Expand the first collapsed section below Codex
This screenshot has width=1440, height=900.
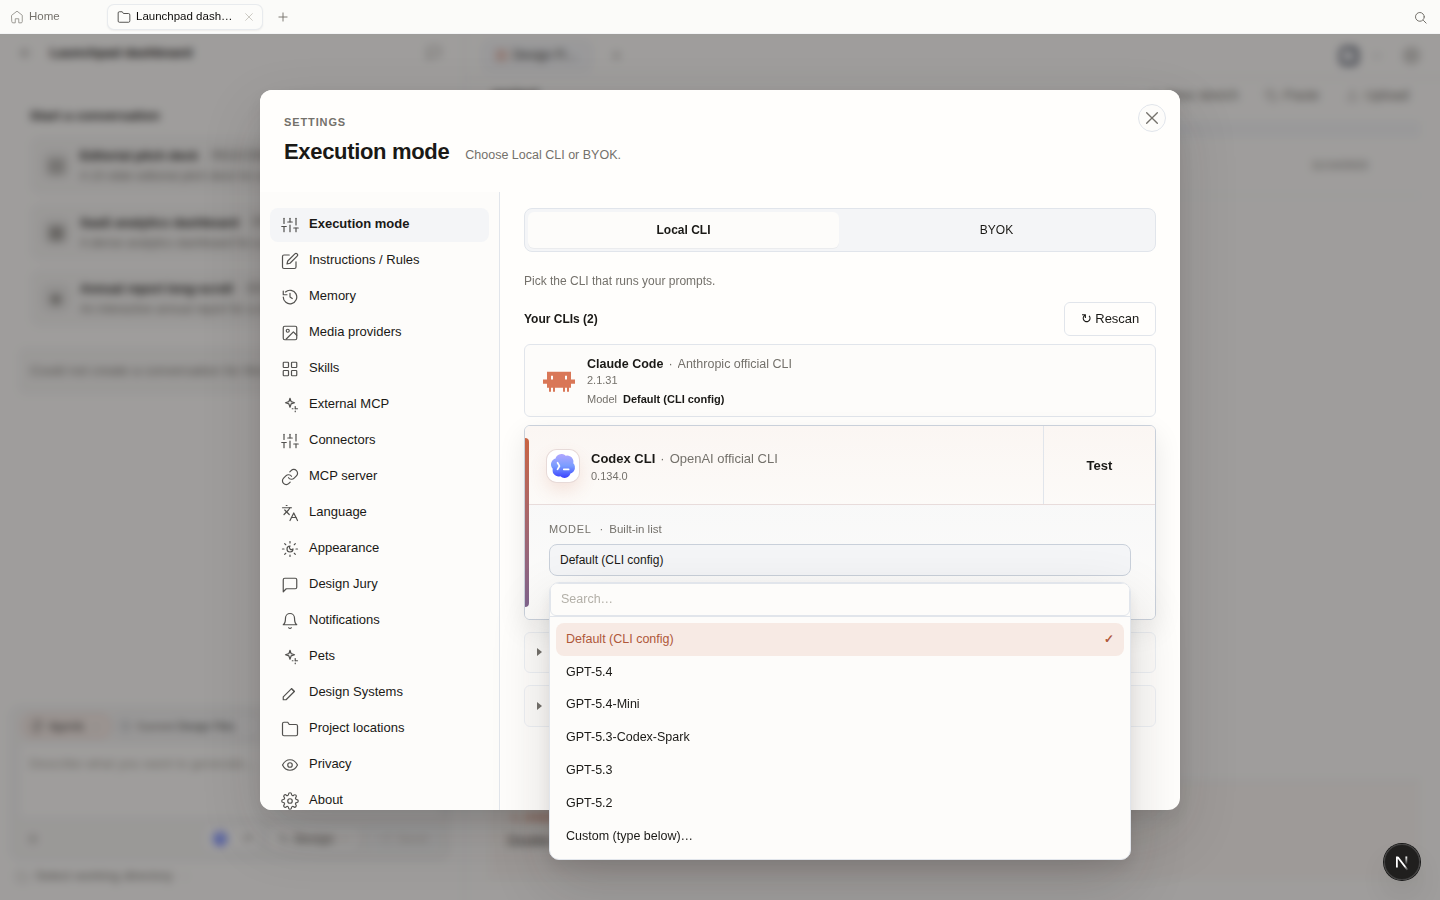539,652
